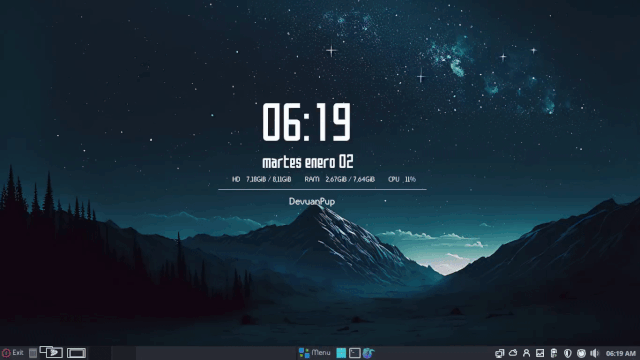
Task: Open the volume speaker control
Action: (x=595, y=353)
